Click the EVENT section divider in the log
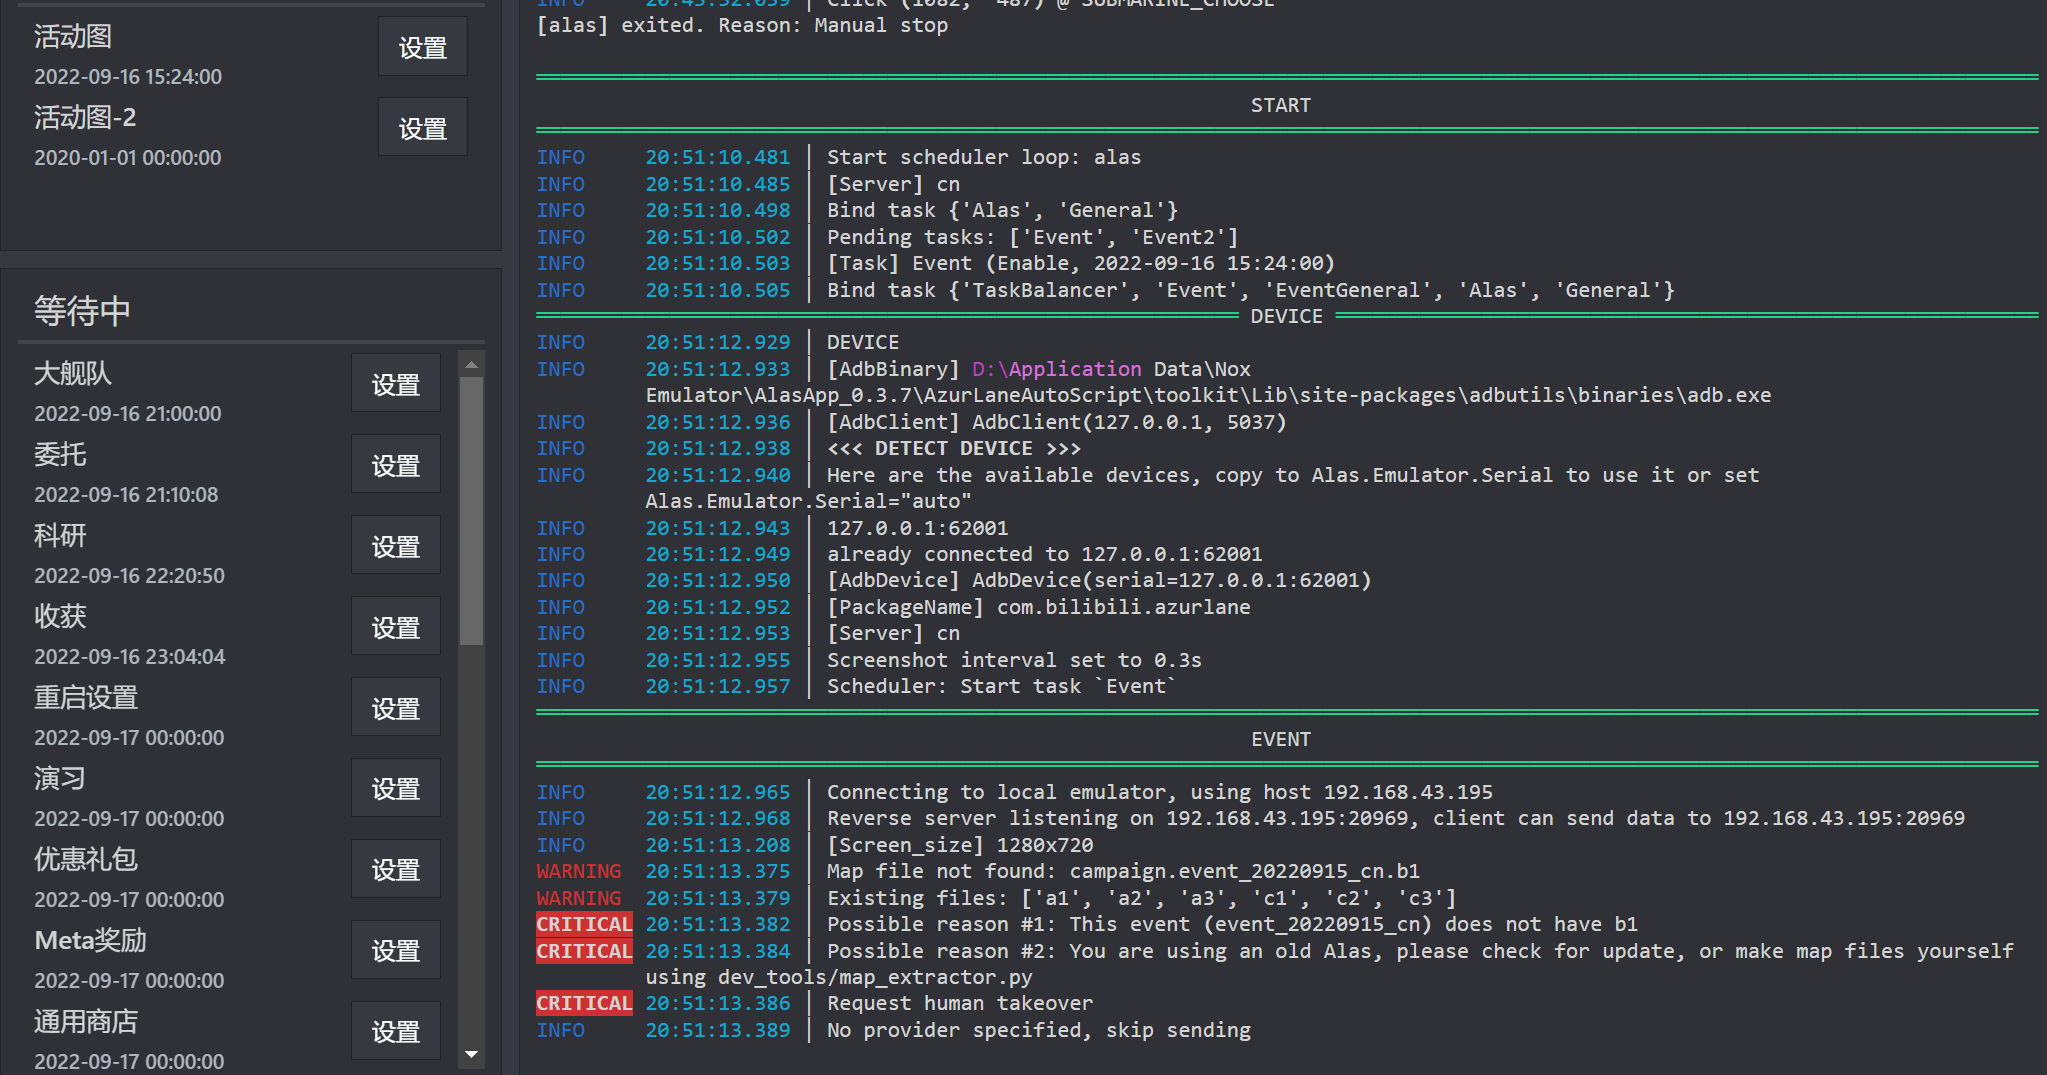The width and height of the screenshot is (2047, 1075). 1280,739
